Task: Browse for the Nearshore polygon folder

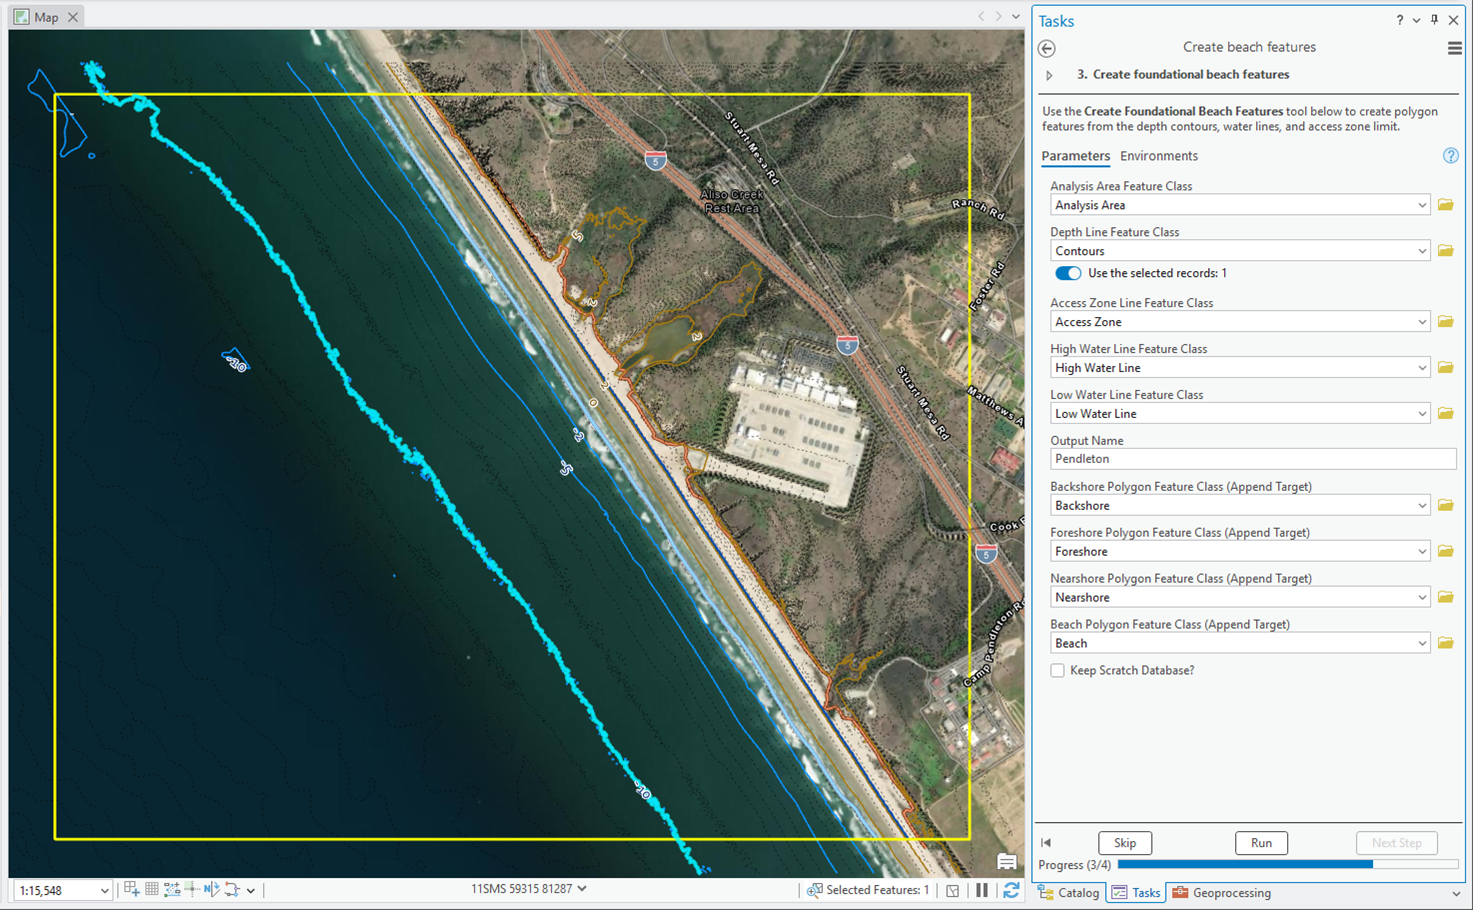Action: [1445, 598]
